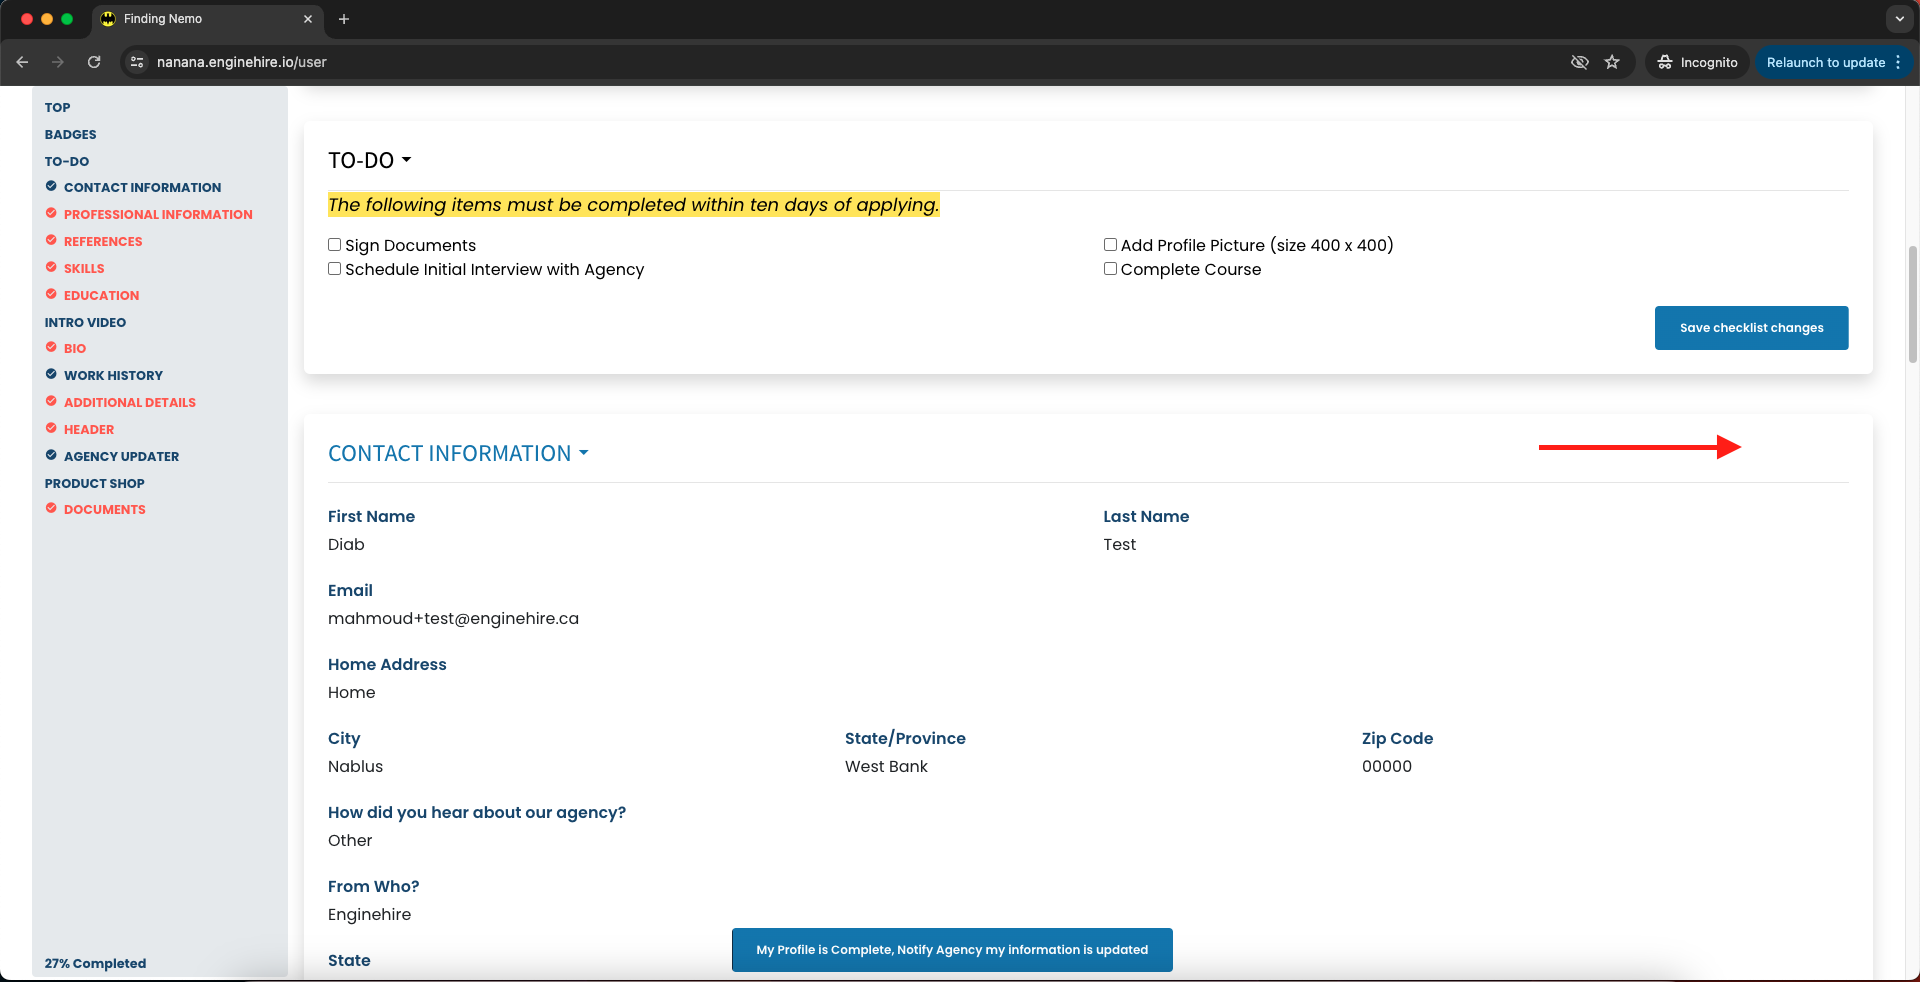Click the email mahmoud+test@enginehire.ca
Screen dimensions: 1920x982
coord(453,618)
